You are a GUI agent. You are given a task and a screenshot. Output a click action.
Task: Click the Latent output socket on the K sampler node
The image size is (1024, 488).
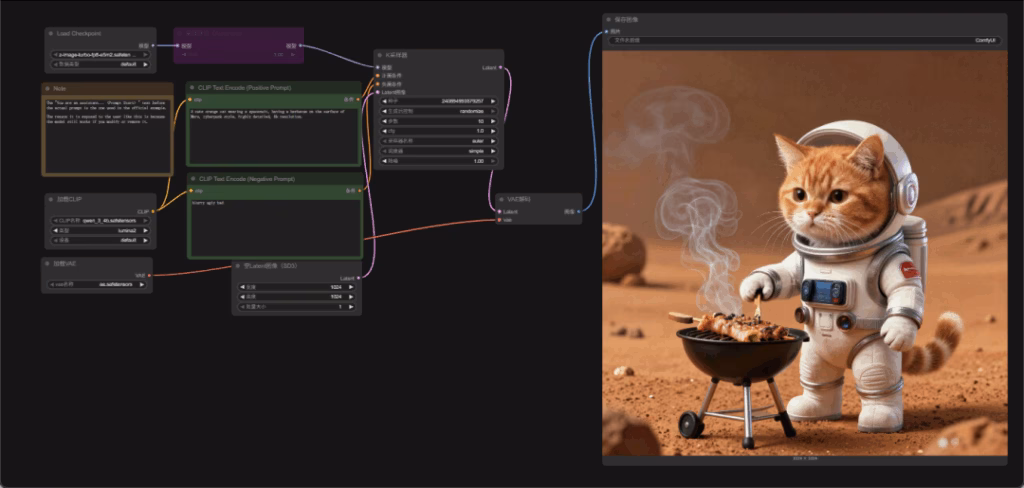500,68
